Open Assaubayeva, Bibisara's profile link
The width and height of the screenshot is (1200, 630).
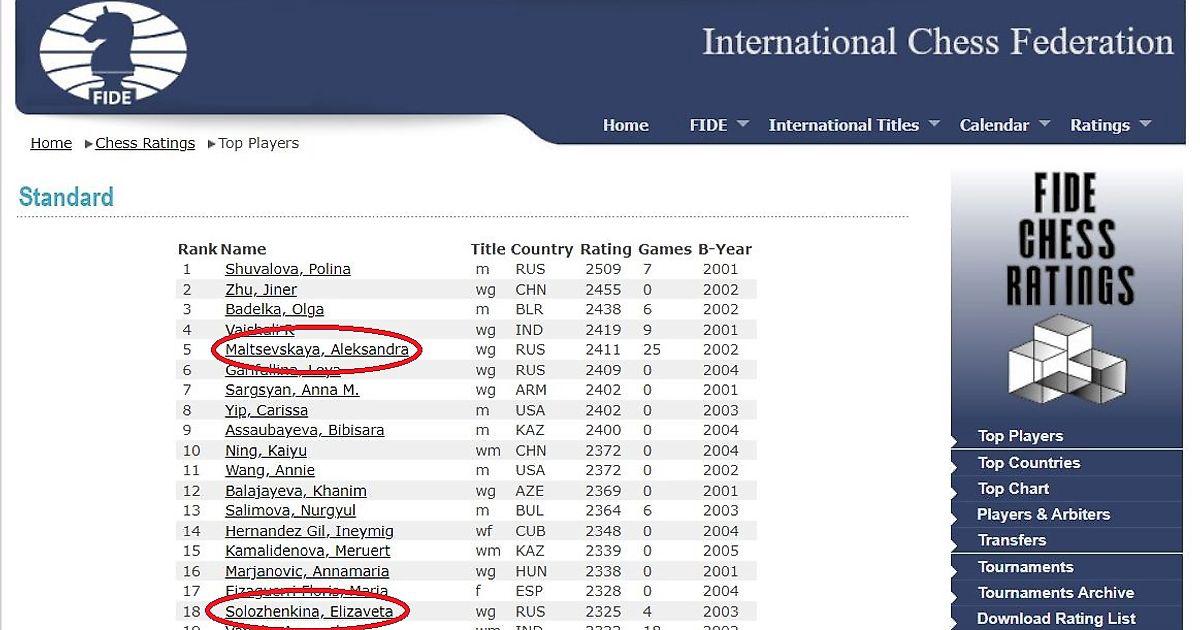click(x=304, y=430)
